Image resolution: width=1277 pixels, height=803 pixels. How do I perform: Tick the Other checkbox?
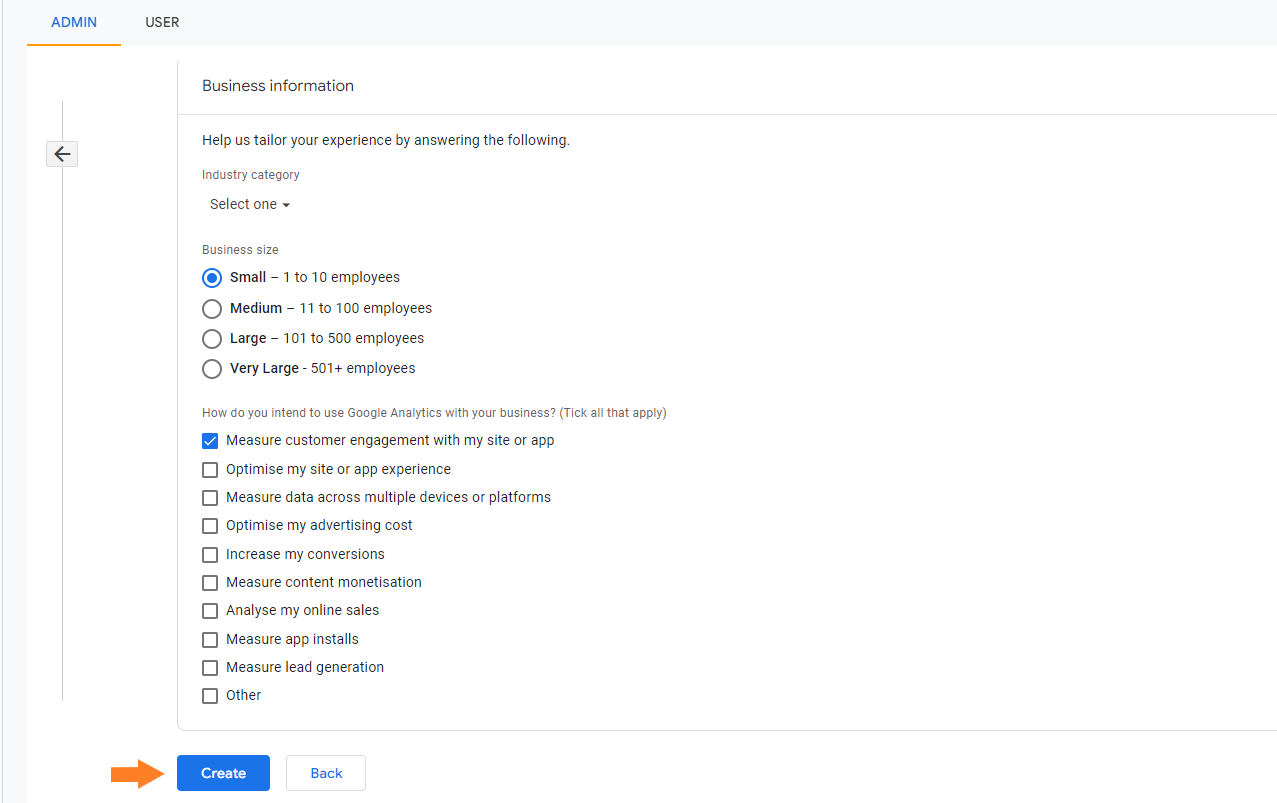coord(210,696)
